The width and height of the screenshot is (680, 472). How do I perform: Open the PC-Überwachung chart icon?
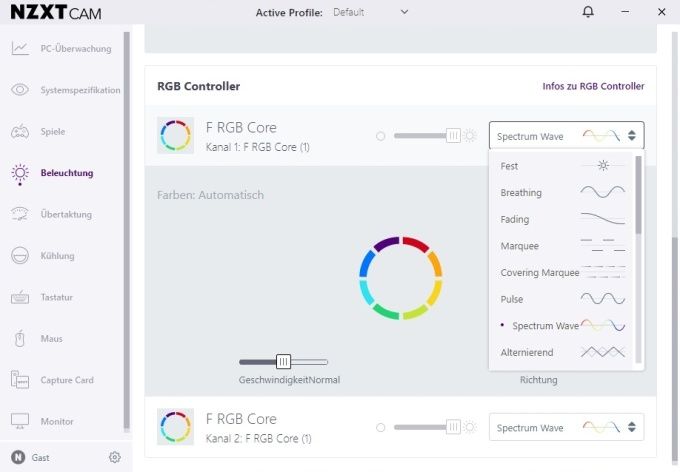pyautogui.click(x=20, y=49)
